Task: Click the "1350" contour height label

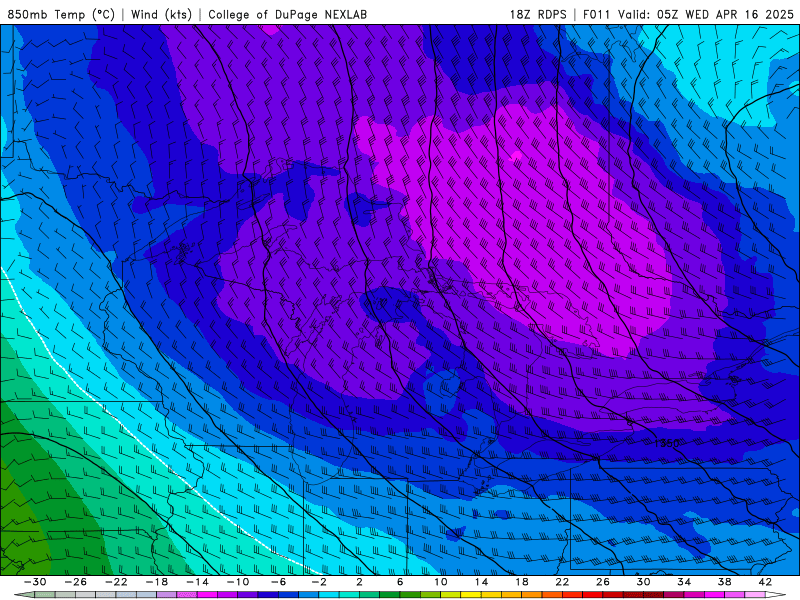Action: click(x=666, y=443)
